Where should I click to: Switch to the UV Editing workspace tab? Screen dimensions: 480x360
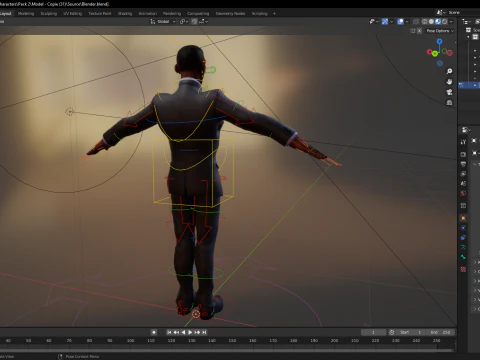coord(73,14)
